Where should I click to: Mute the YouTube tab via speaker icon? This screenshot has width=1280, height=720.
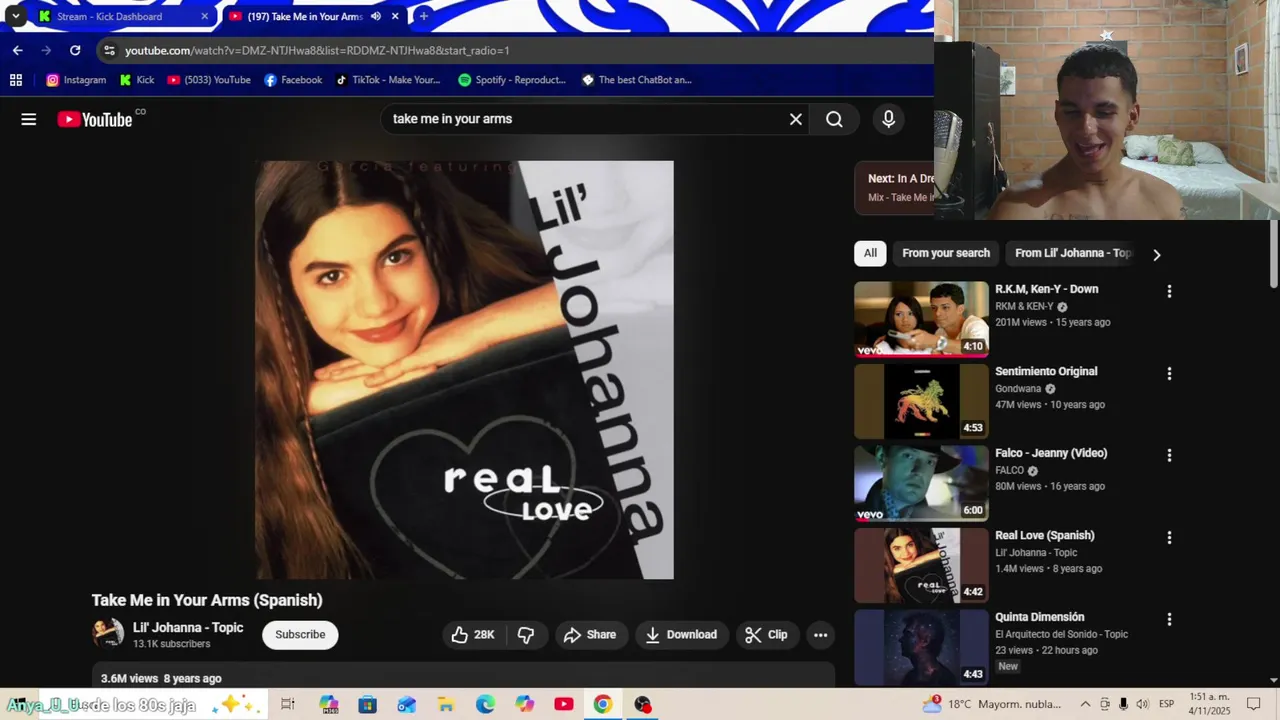(375, 16)
